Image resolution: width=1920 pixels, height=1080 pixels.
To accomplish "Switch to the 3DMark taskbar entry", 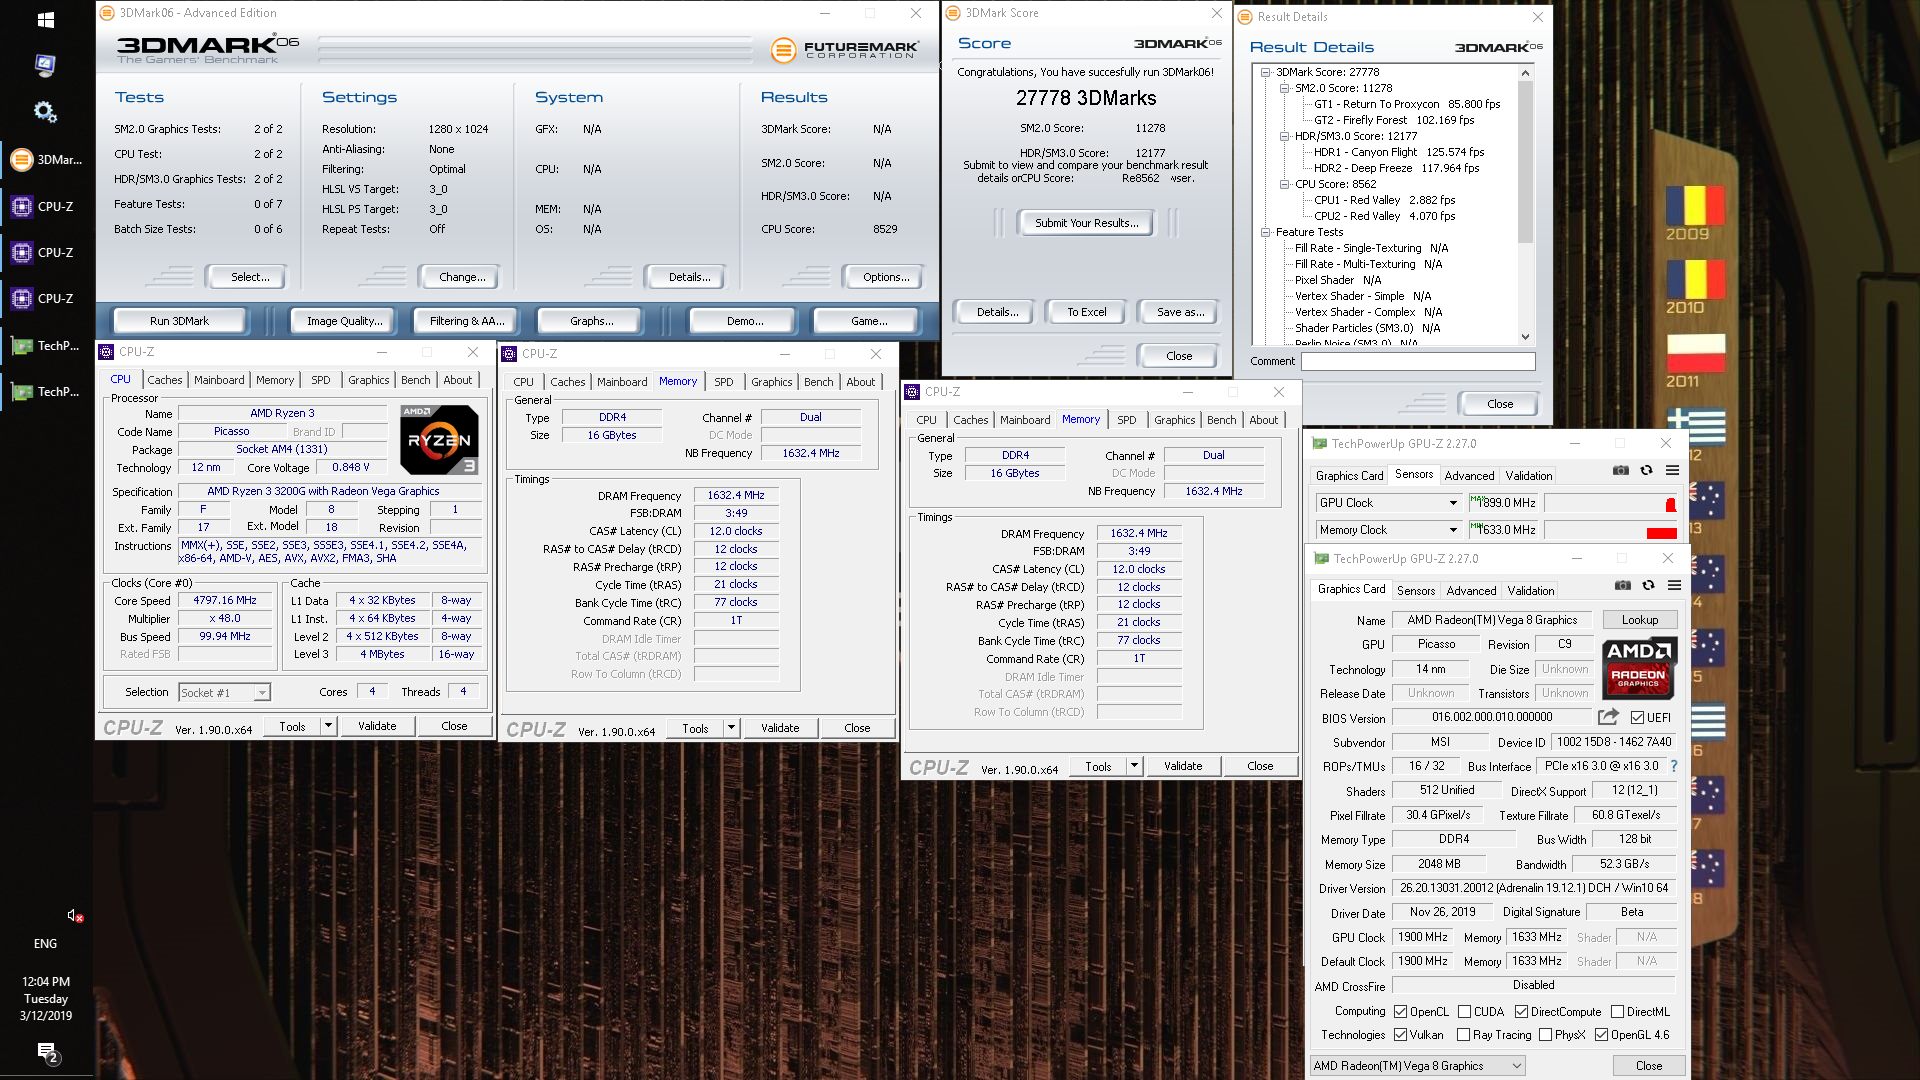I will (47, 159).
